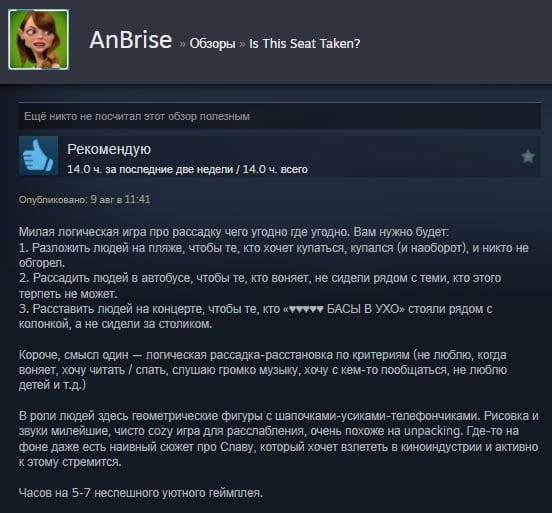The image size is (552, 513).
Task: Open the Is This Seat Taken? game link
Action: tap(305, 44)
